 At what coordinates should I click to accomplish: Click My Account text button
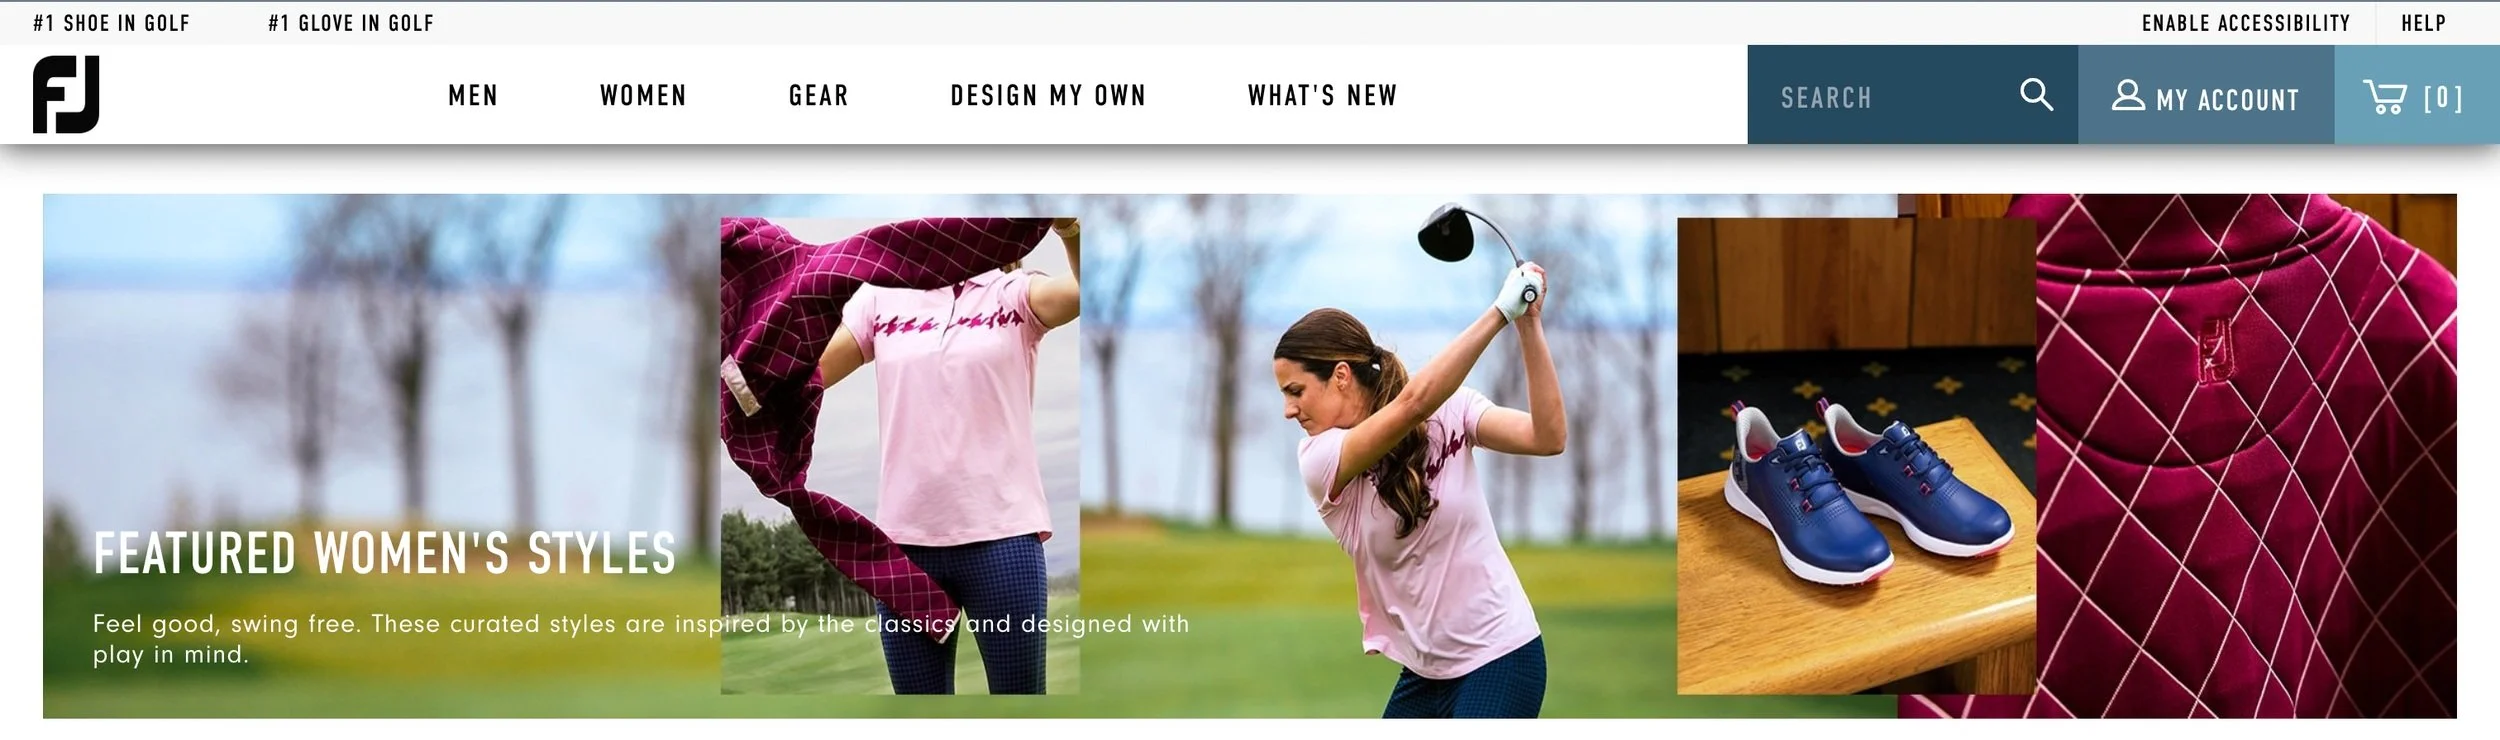click(x=2228, y=100)
